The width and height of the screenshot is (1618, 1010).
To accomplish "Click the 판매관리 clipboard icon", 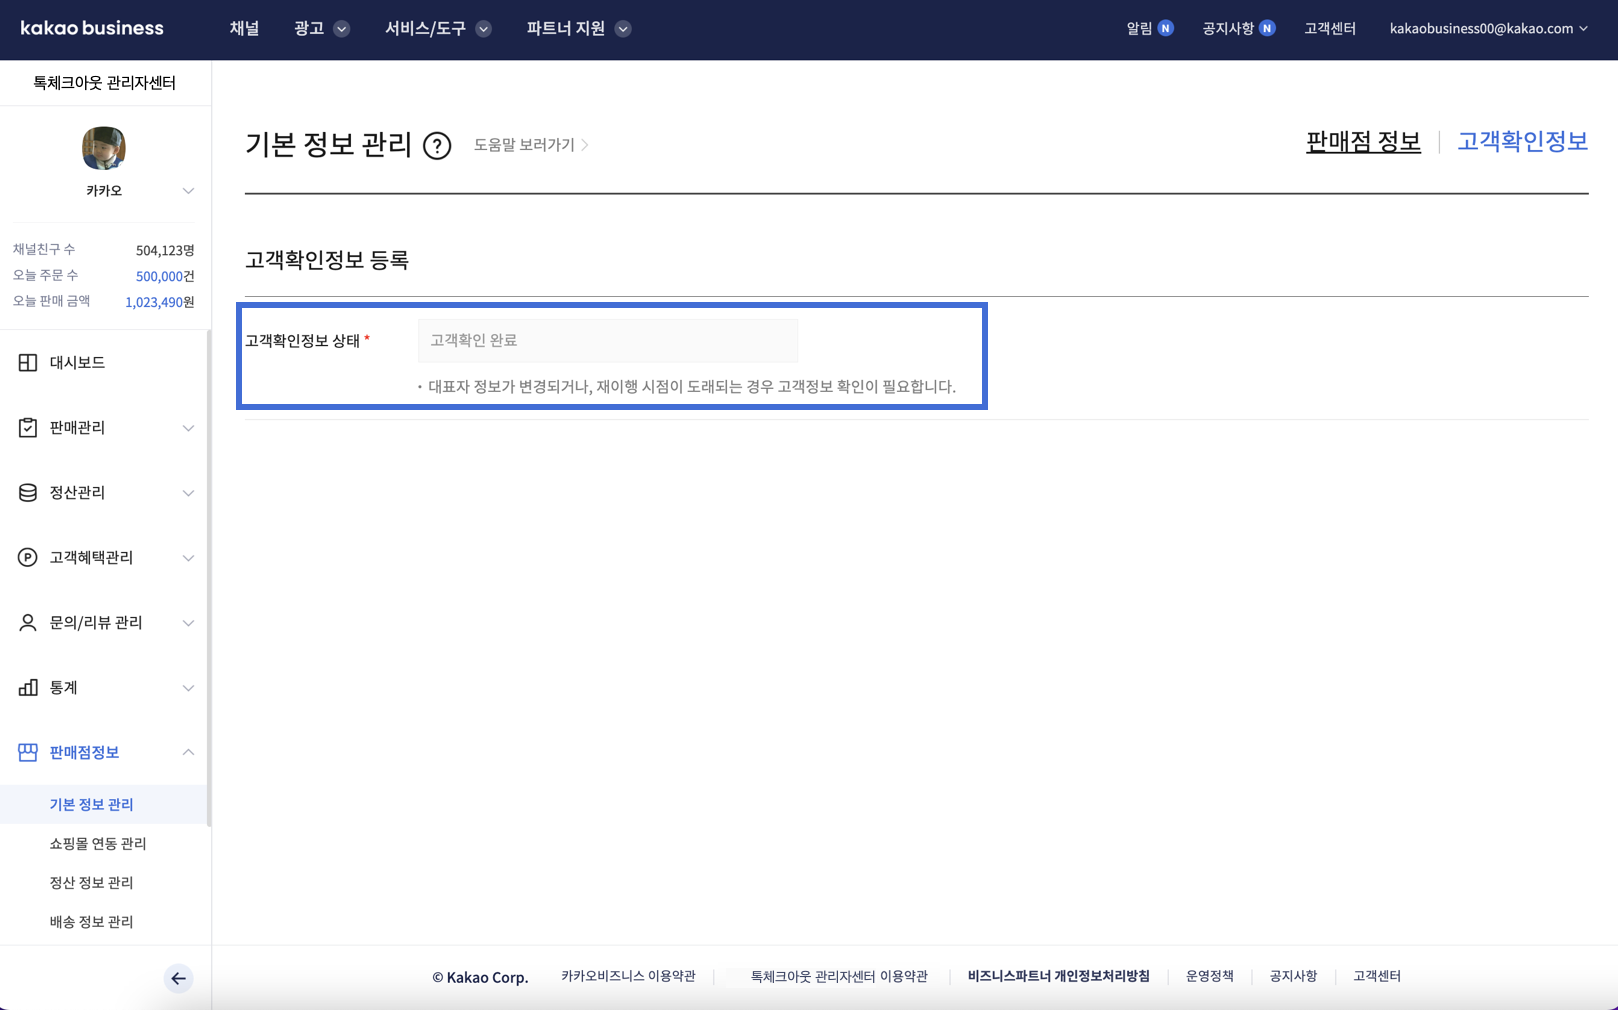I will 28,428.
